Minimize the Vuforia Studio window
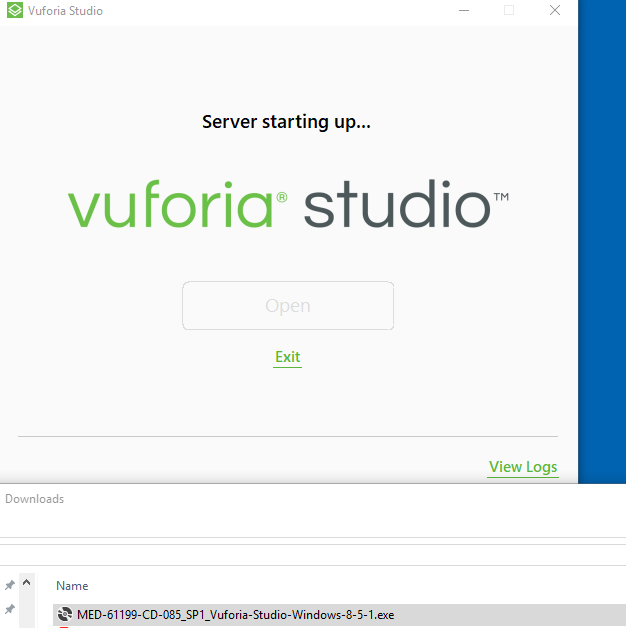 [x=464, y=10]
